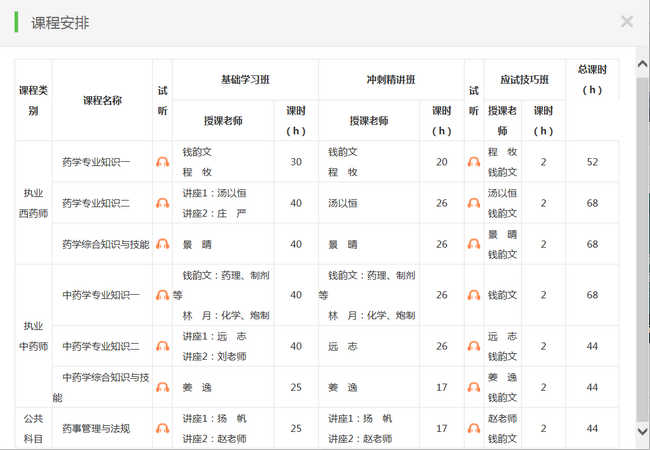The image size is (650, 450).
Task: Close the 课程安排 dialog
Action: [x=627, y=21]
